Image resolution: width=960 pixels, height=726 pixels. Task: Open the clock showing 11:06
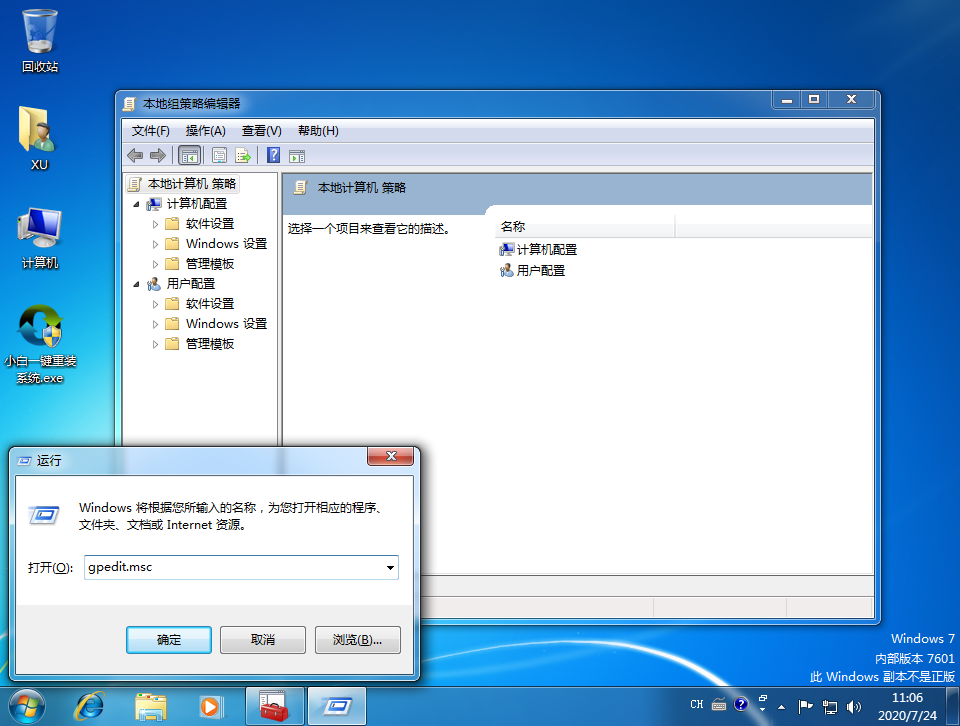907,706
